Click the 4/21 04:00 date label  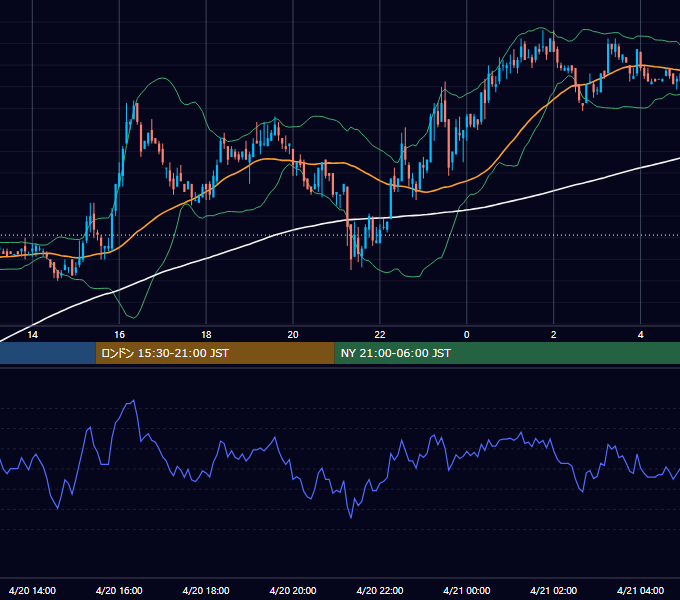click(641, 590)
